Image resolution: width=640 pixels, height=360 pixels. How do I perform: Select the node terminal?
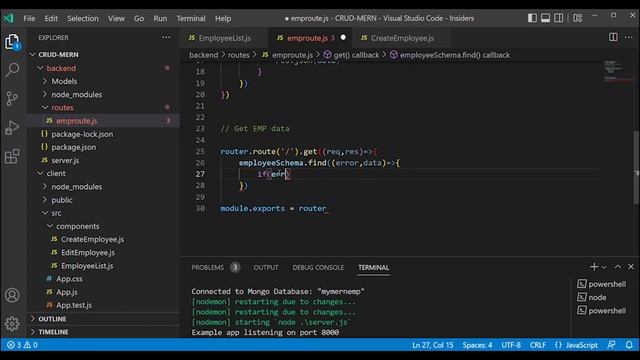coord(592,298)
